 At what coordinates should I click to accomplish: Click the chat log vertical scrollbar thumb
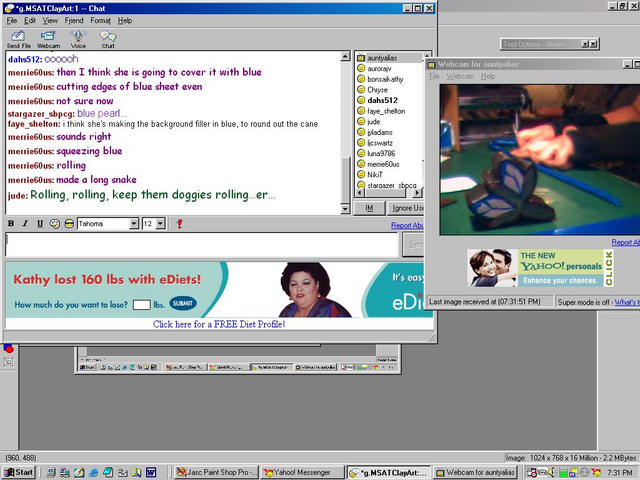(345, 180)
